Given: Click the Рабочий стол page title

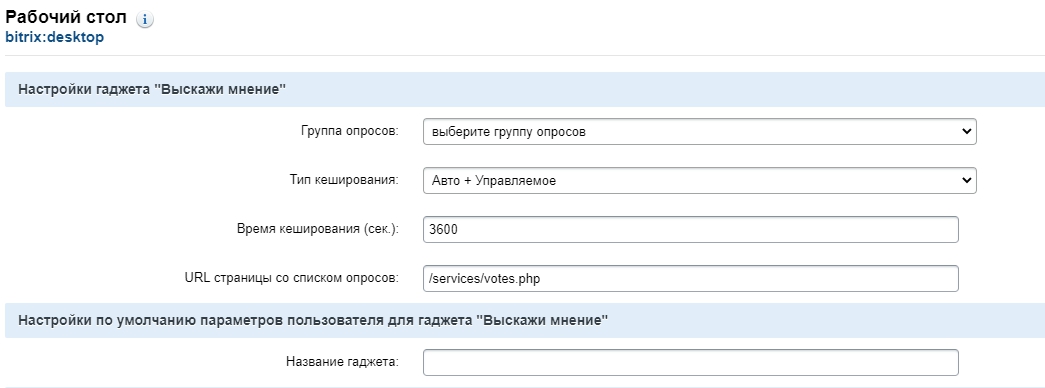Looking at the screenshot, I should [x=66, y=18].
